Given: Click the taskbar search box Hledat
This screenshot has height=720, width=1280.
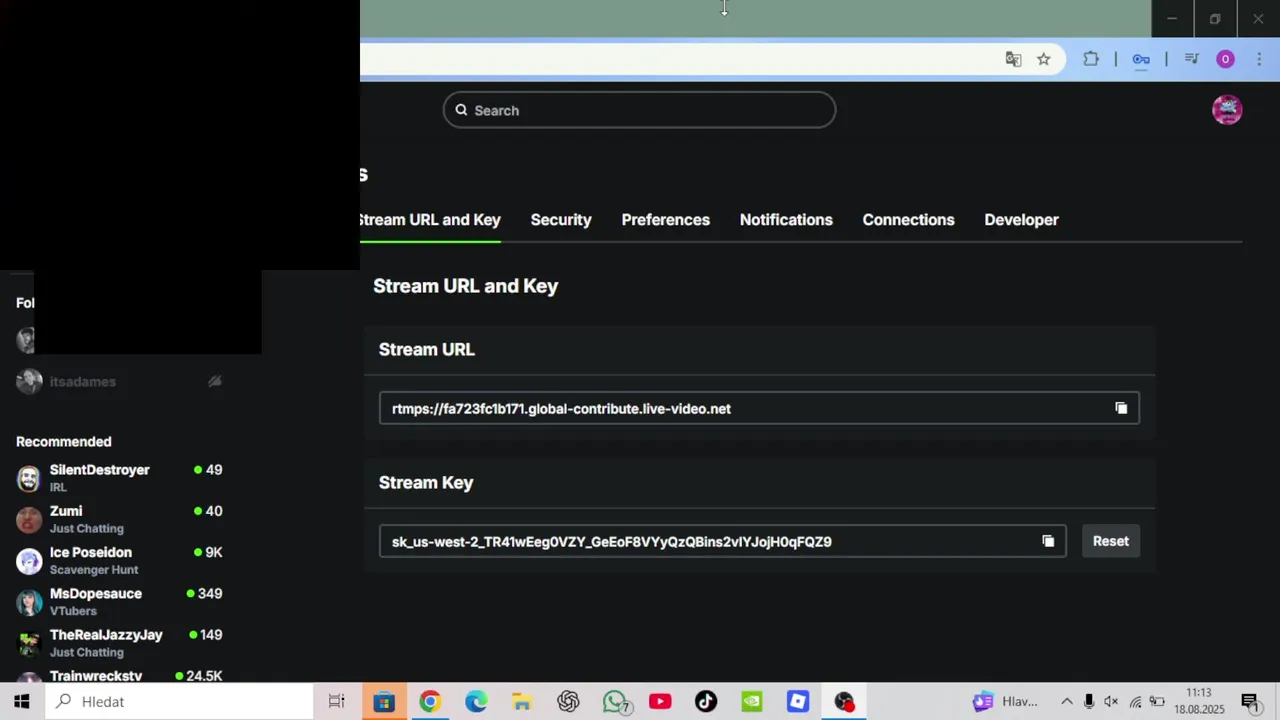Looking at the screenshot, I should (179, 702).
